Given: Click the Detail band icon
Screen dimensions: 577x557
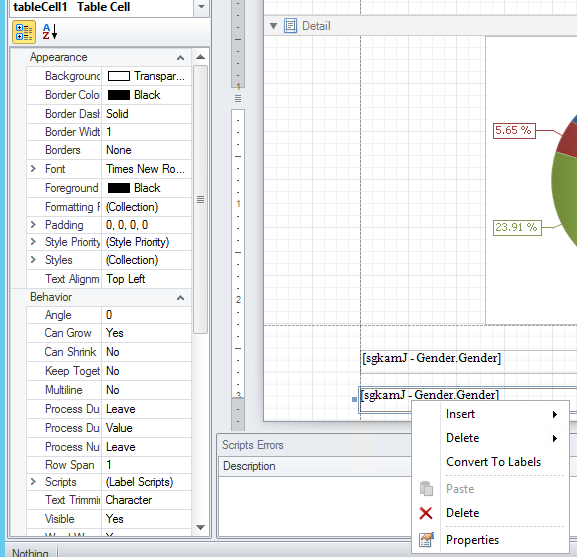Looking at the screenshot, I should (x=290, y=26).
